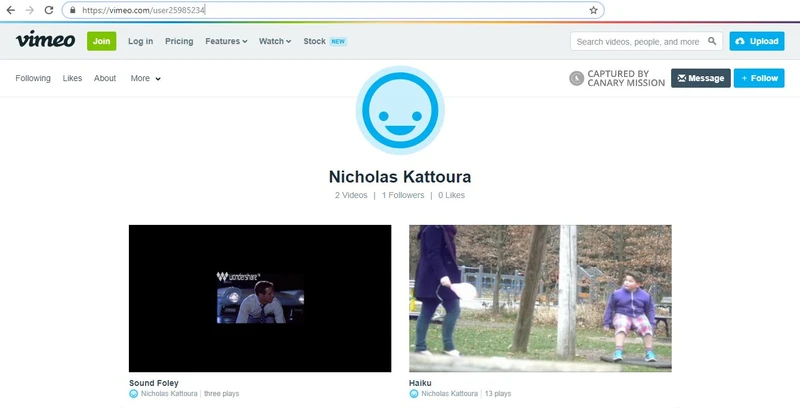Click the browser back arrow
The height and width of the screenshot is (408, 800).
11,10
